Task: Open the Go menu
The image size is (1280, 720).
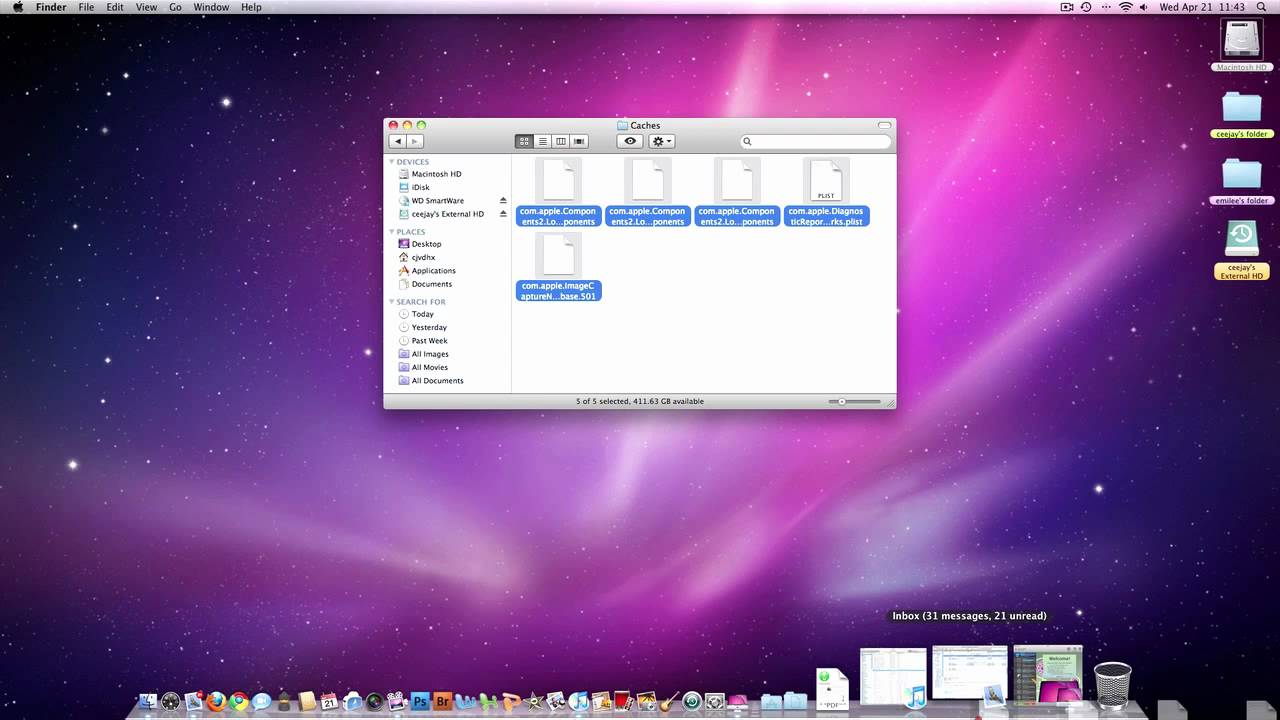Action: pyautogui.click(x=175, y=7)
